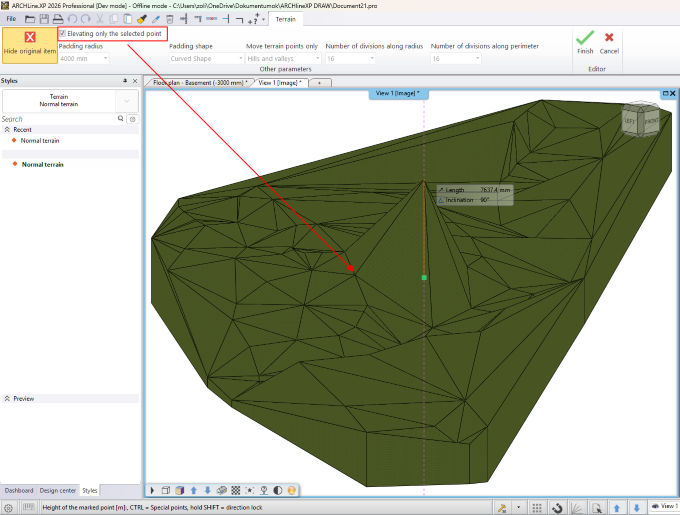Collapse the Preview section

pyautogui.click(x=7, y=398)
